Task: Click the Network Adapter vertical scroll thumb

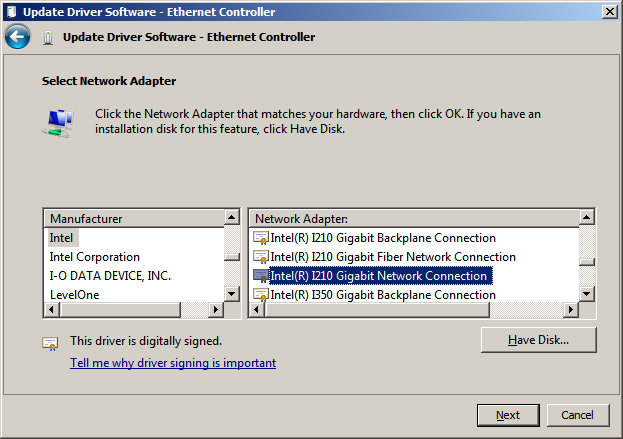Action: 586,262
